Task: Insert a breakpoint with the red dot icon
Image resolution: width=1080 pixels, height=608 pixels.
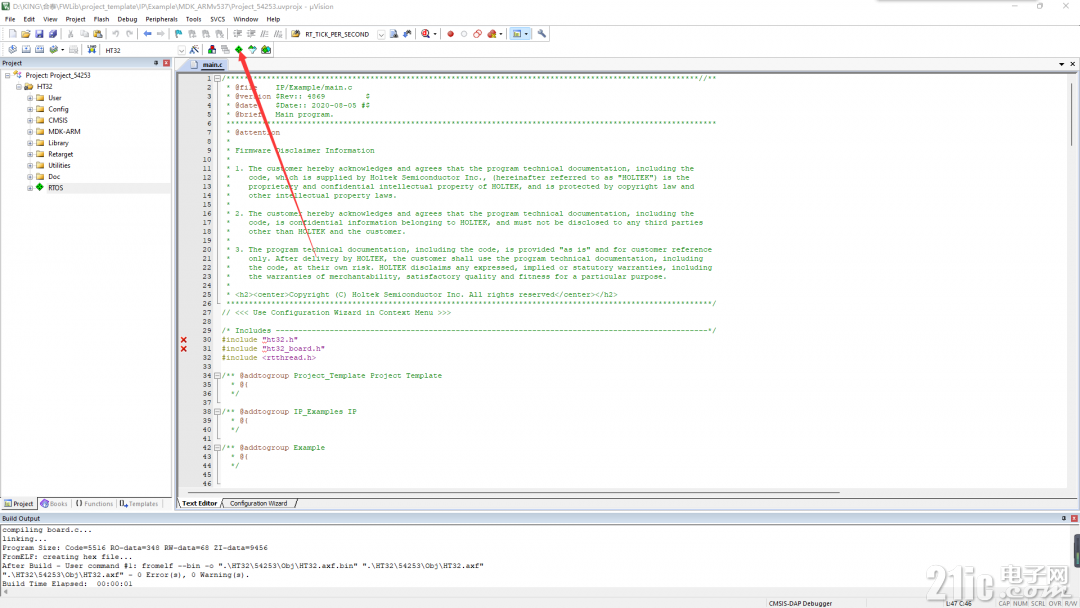Action: (450, 34)
